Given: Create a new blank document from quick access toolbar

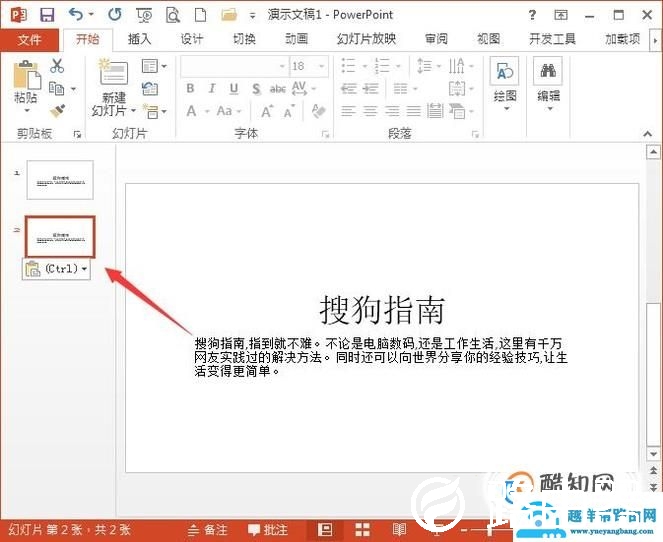Looking at the screenshot, I should coord(200,15).
